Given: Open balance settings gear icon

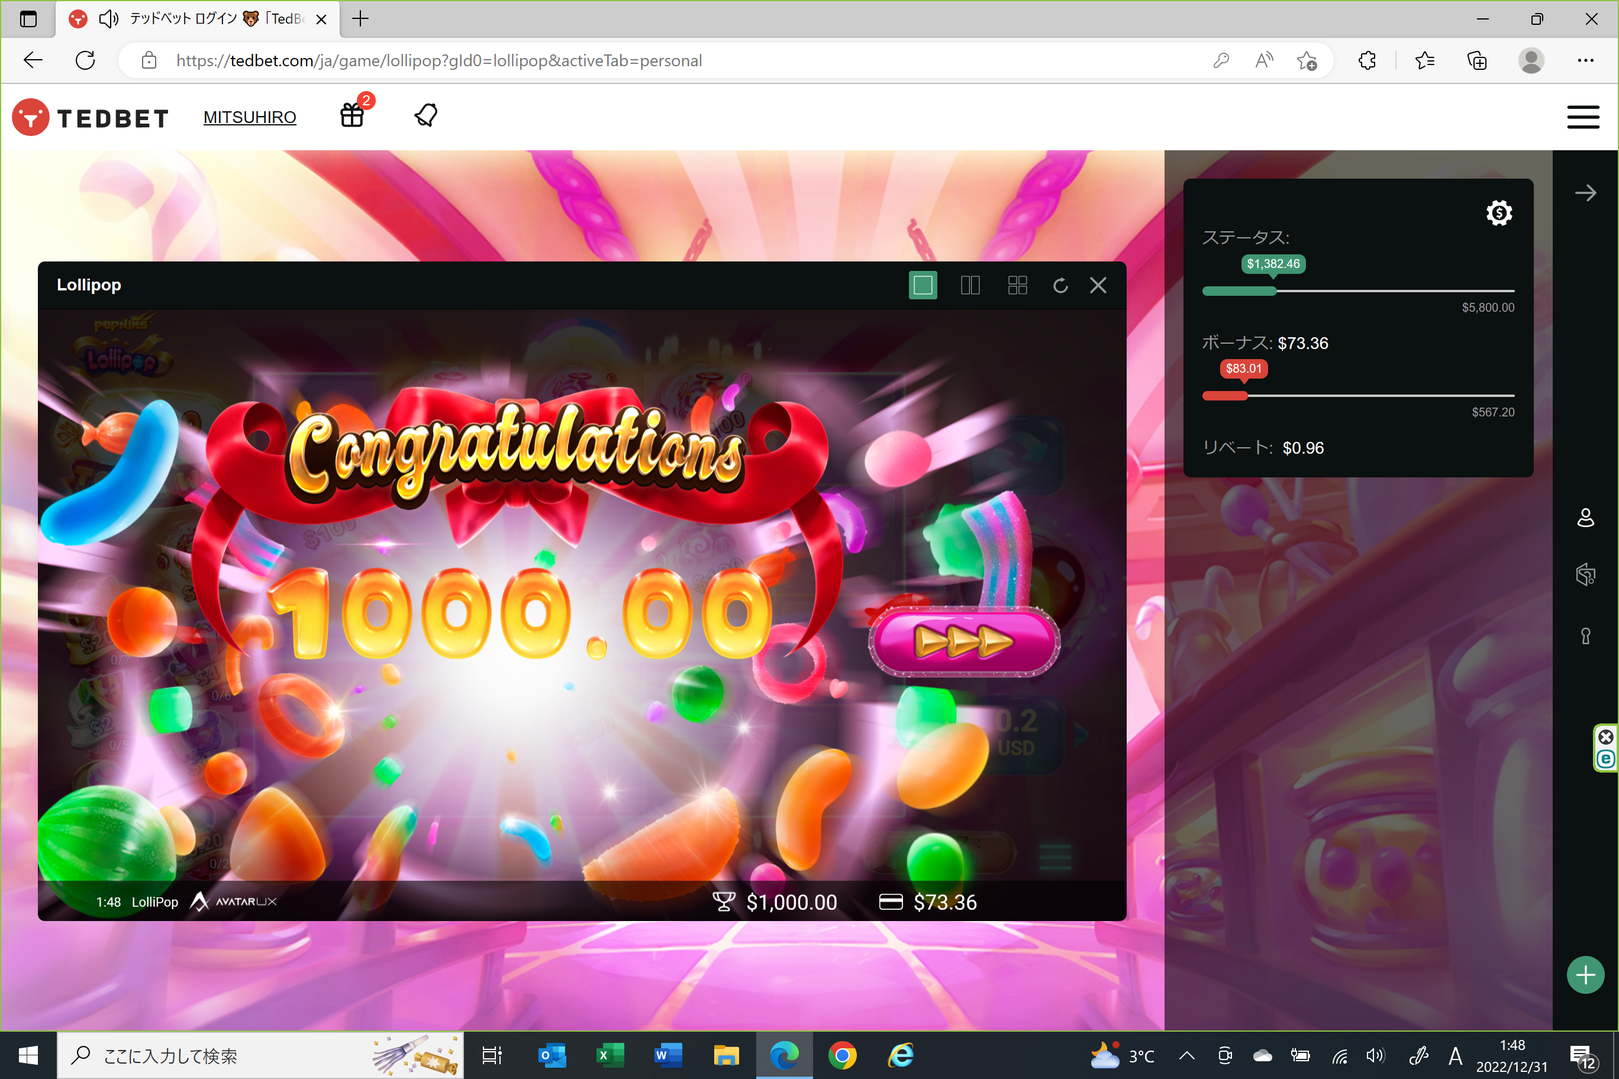Looking at the screenshot, I should [1498, 212].
